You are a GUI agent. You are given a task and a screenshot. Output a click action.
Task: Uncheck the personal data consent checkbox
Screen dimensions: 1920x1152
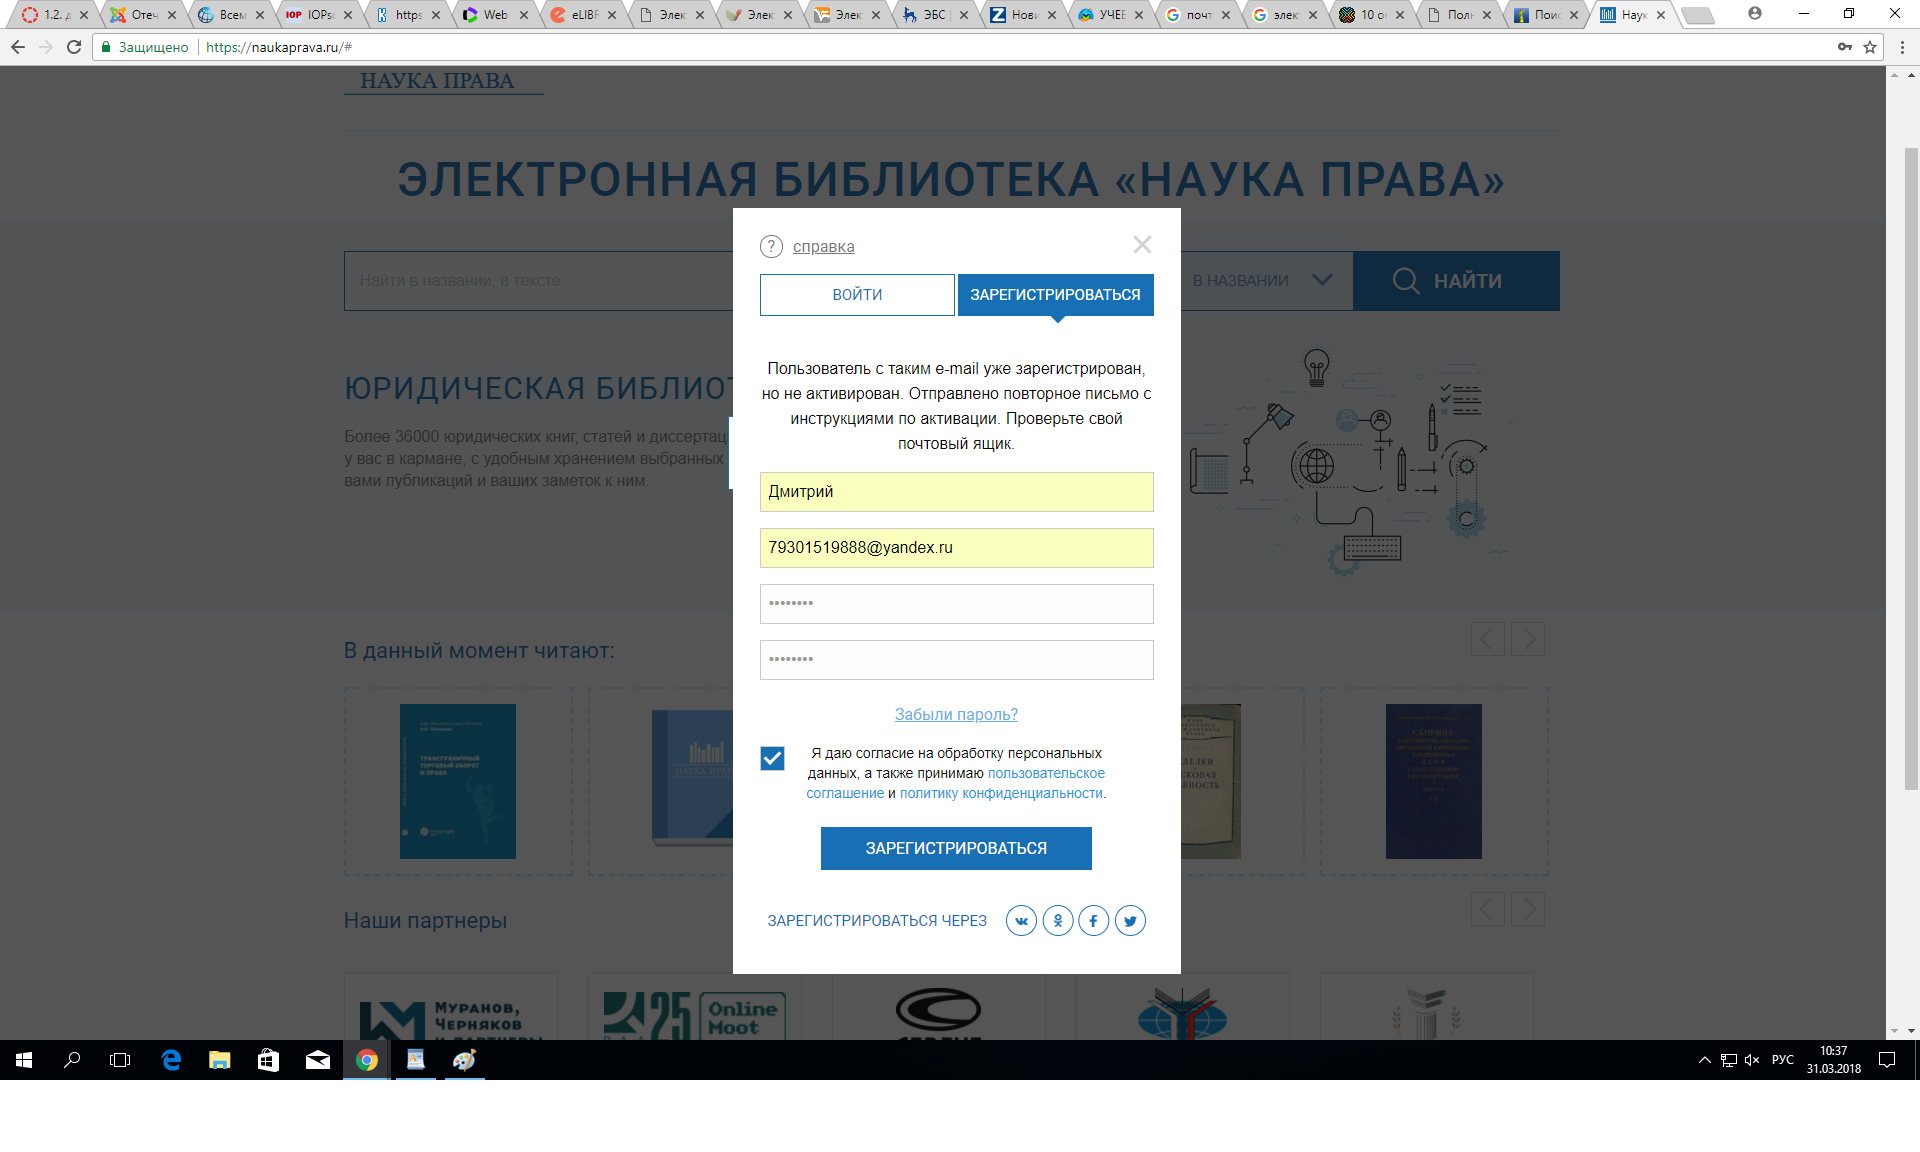[x=772, y=759]
